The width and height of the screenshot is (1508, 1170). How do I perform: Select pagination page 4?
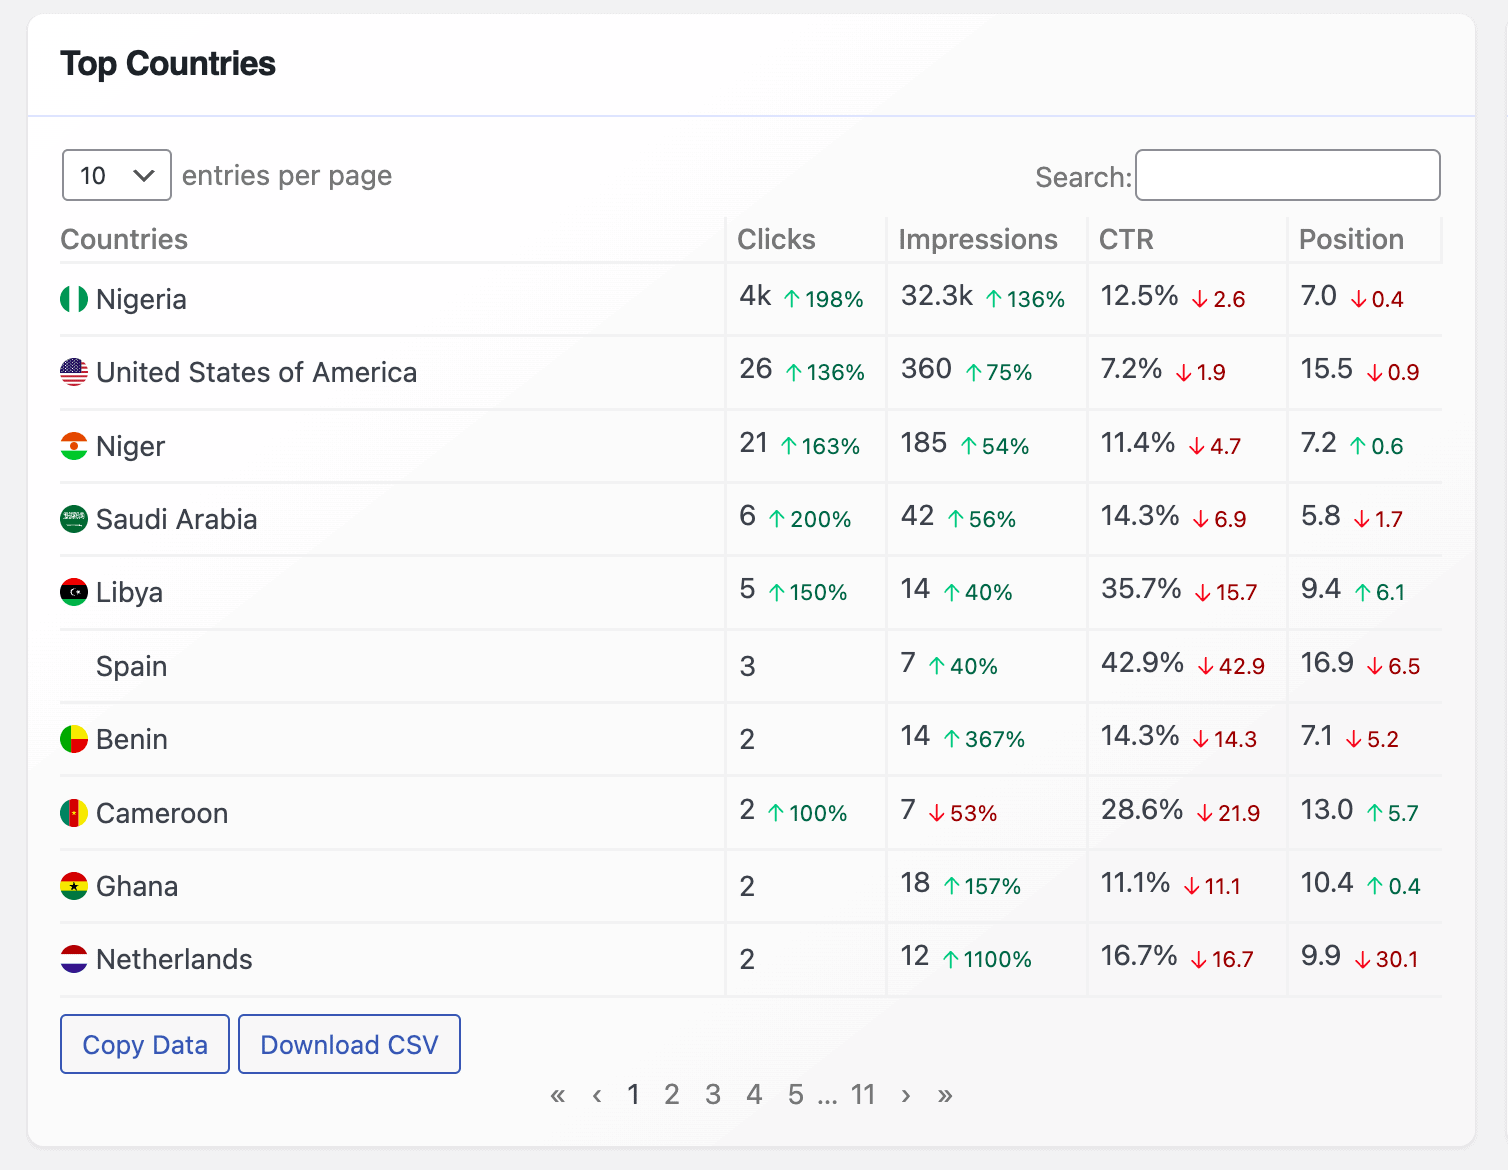coord(754,1095)
